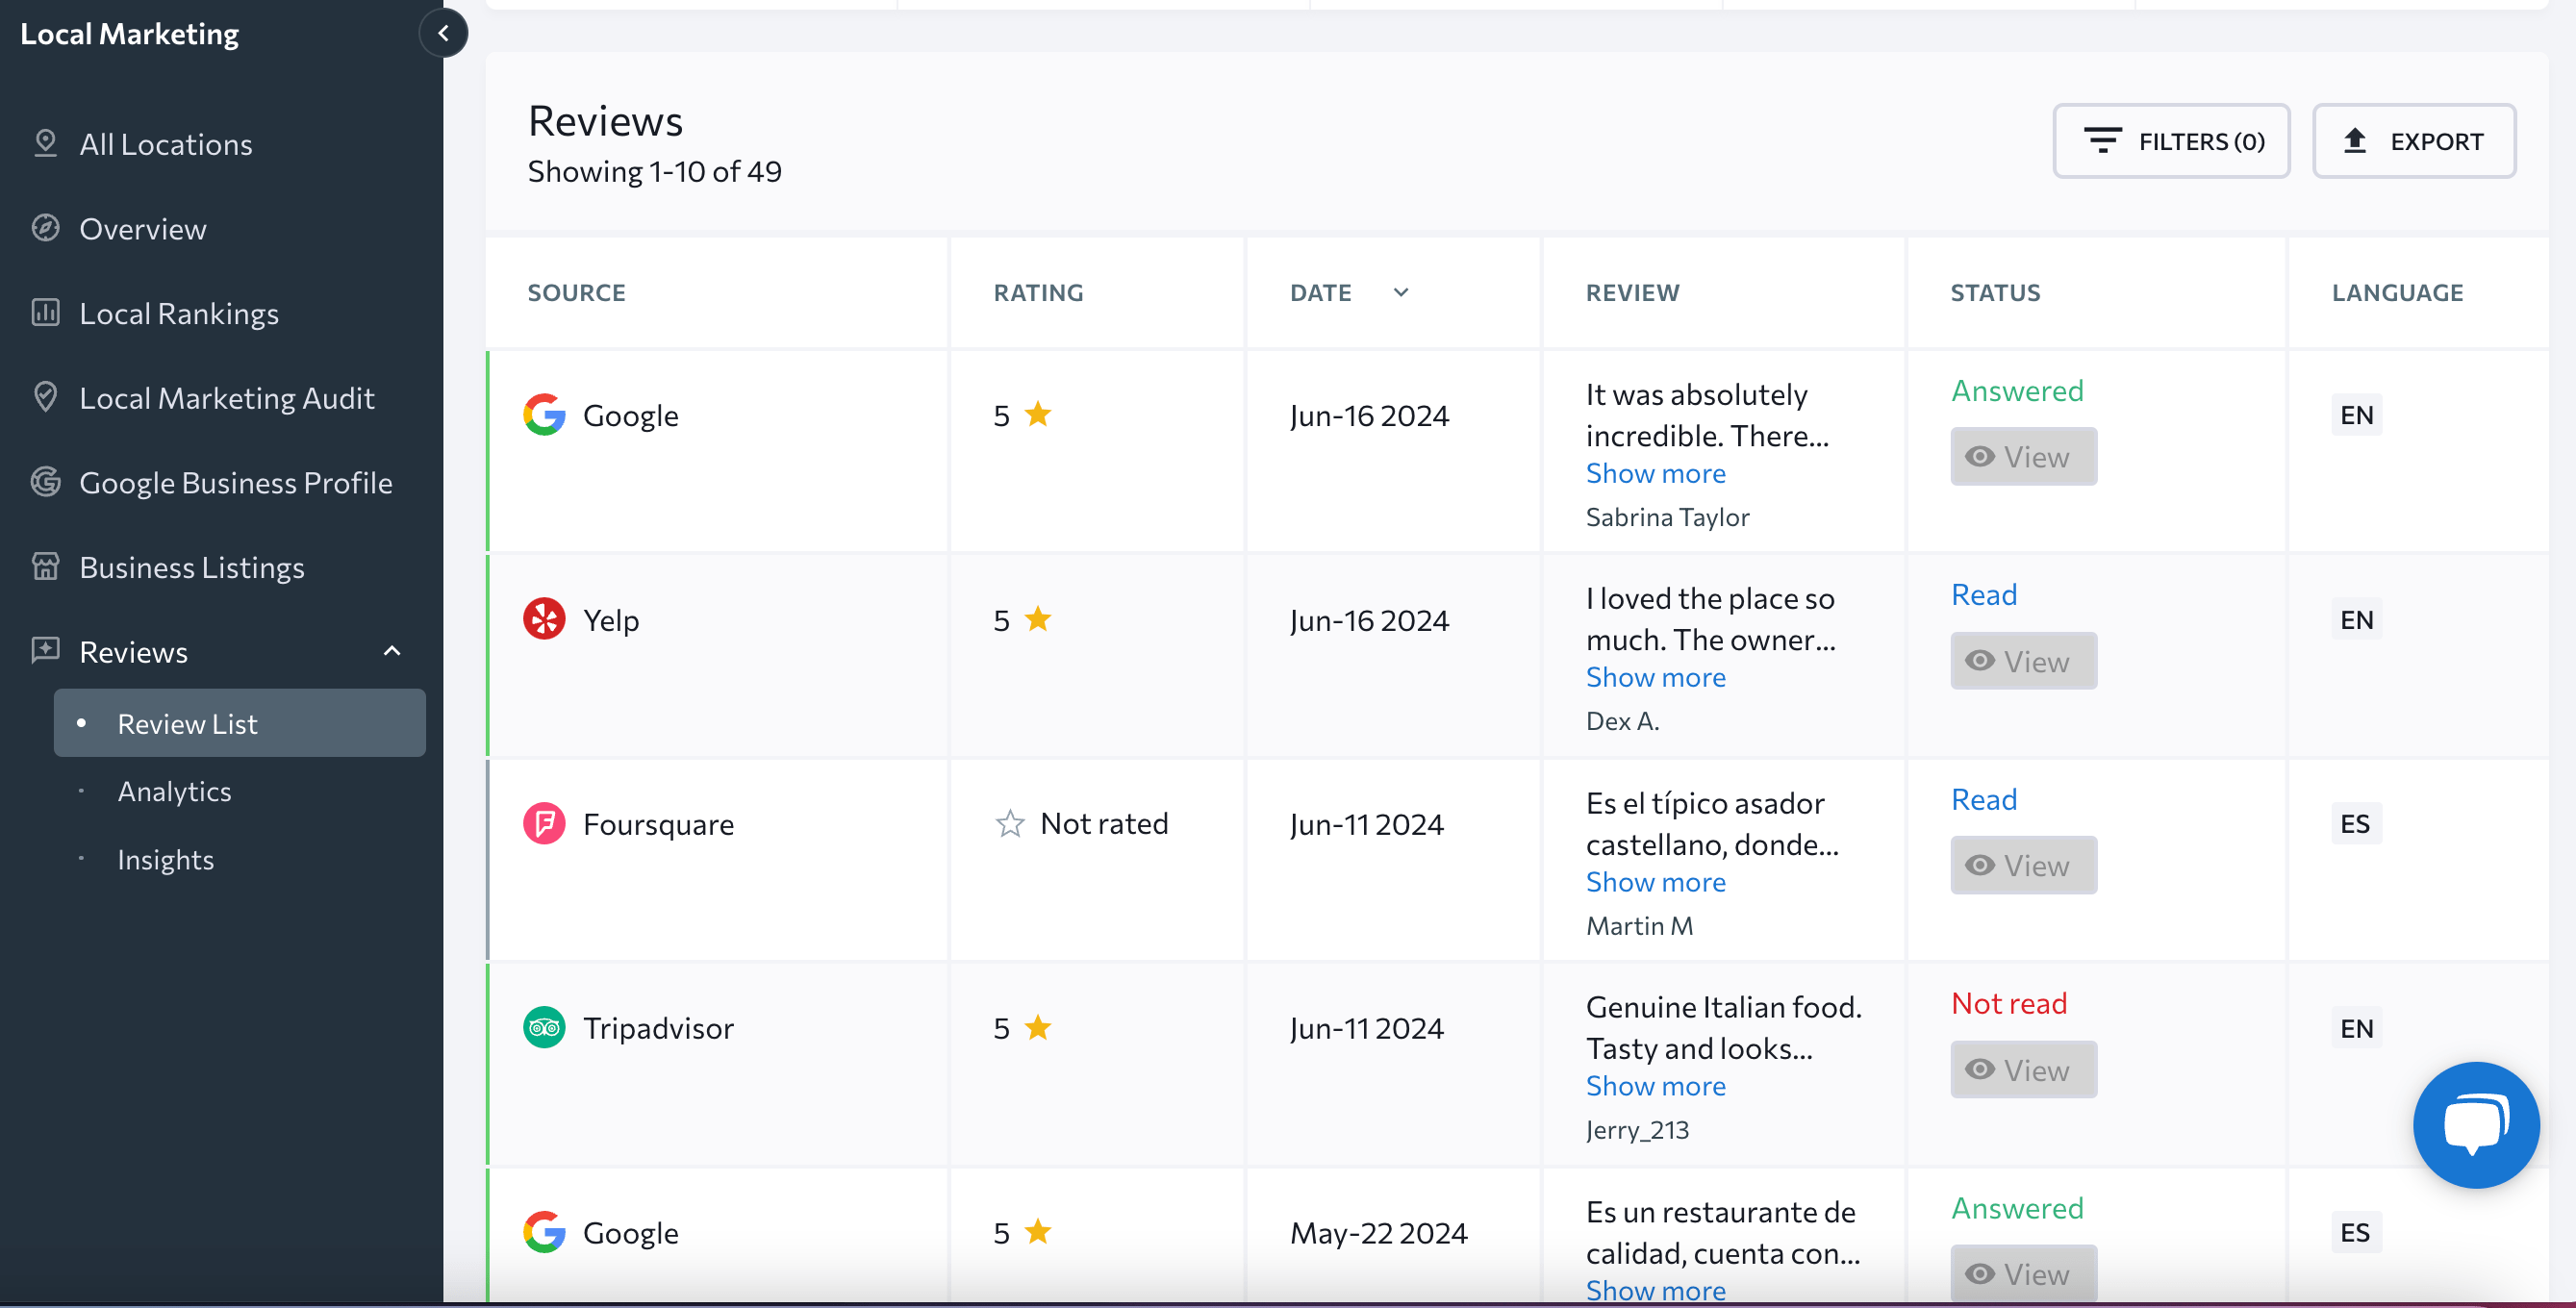The image size is (2576, 1308).
Task: Click the gold star in Yelp row
Action: click(x=1038, y=619)
